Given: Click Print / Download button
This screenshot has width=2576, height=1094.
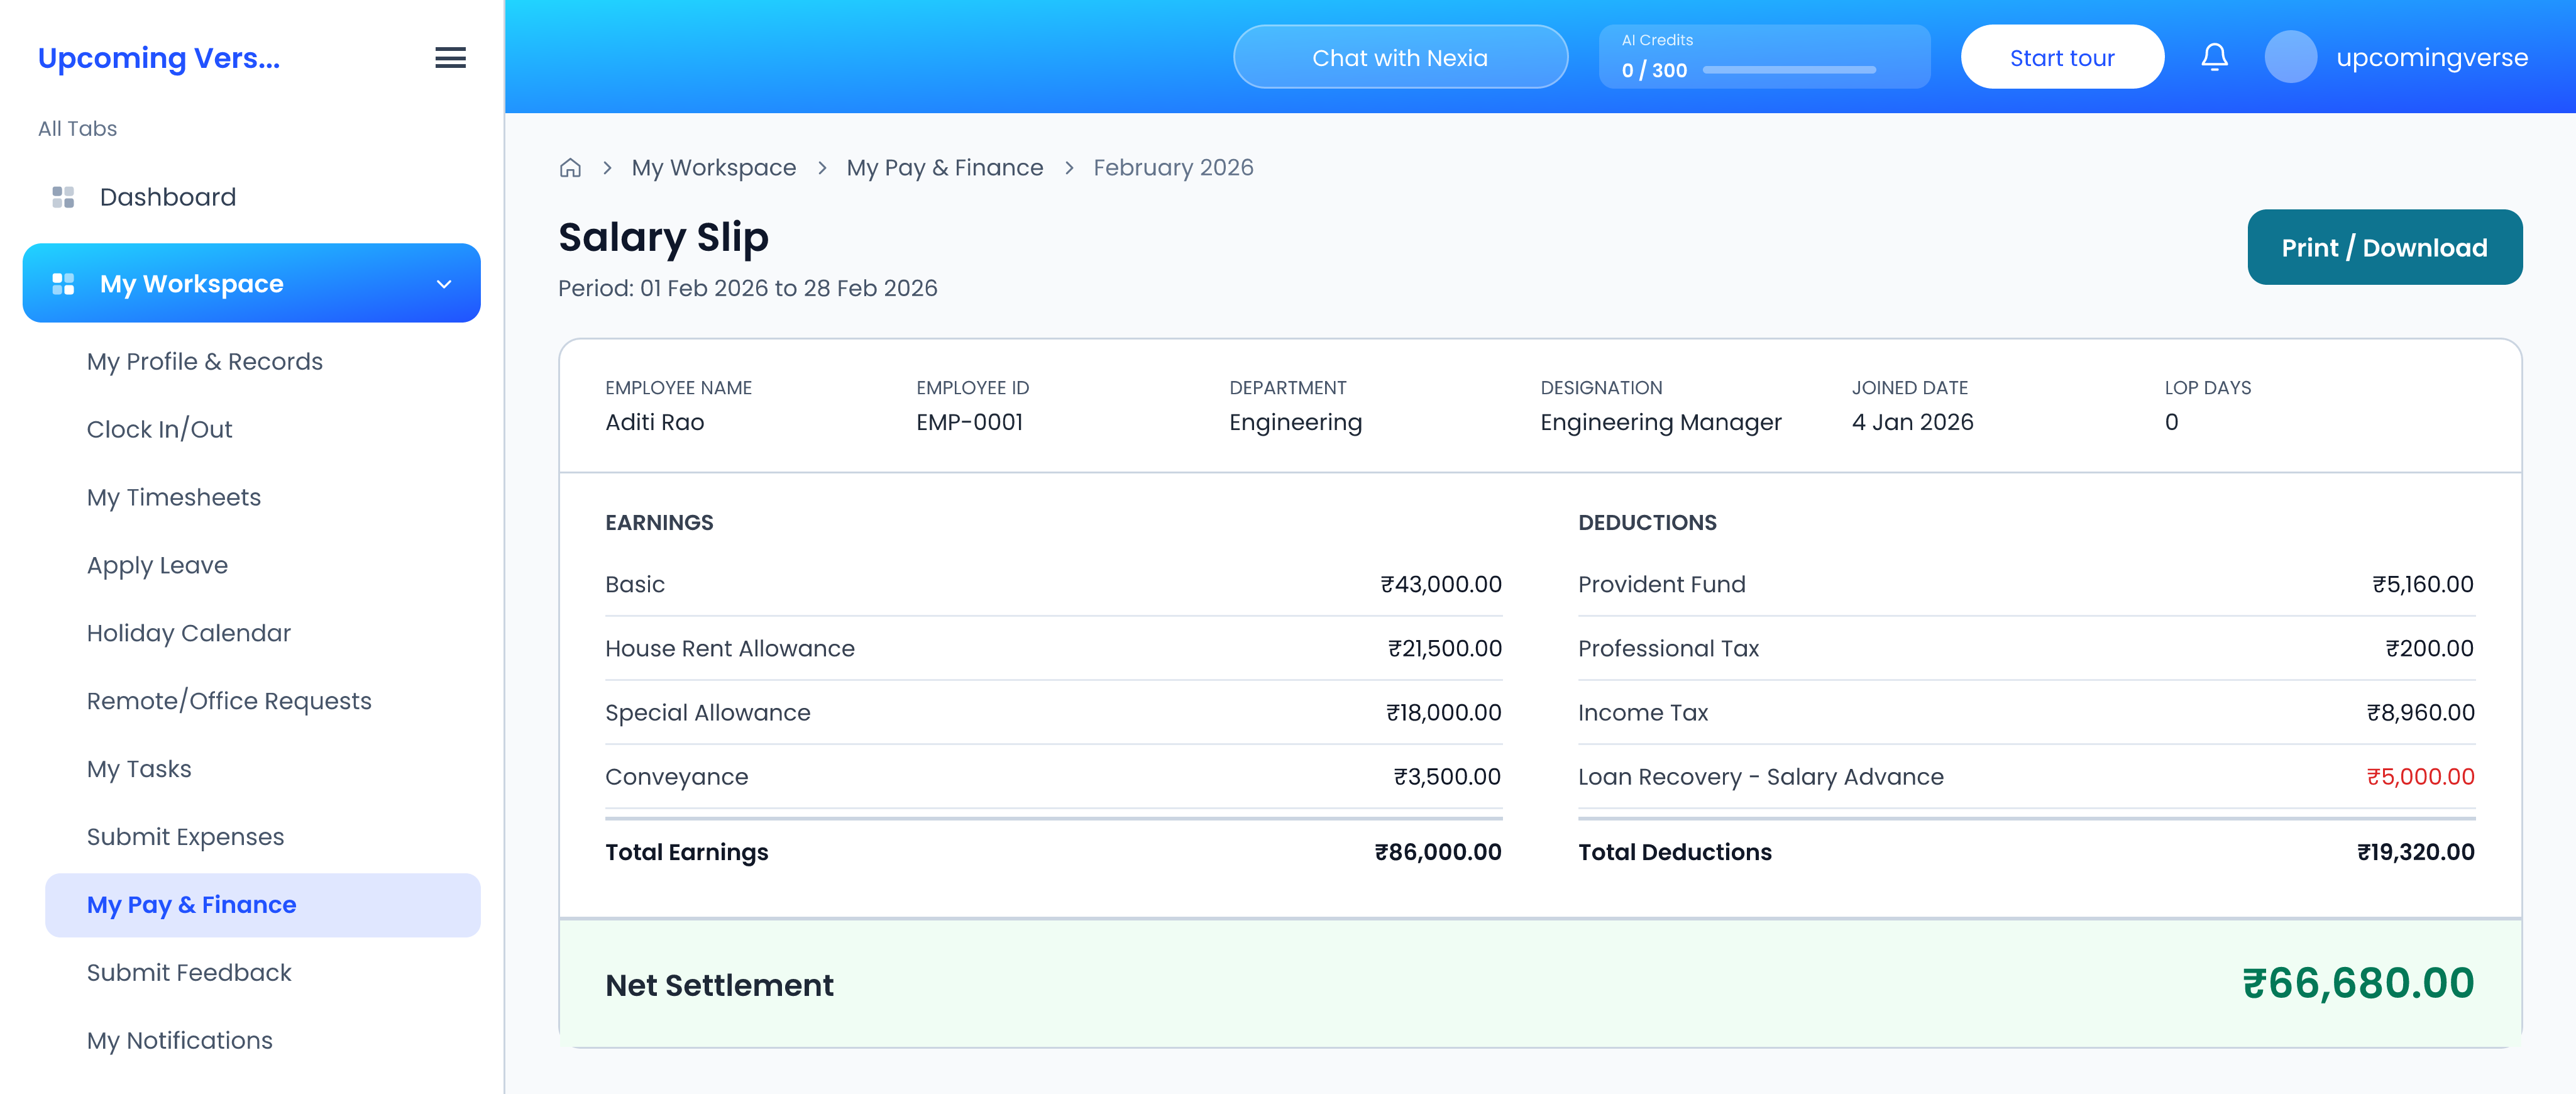Looking at the screenshot, I should point(2384,247).
